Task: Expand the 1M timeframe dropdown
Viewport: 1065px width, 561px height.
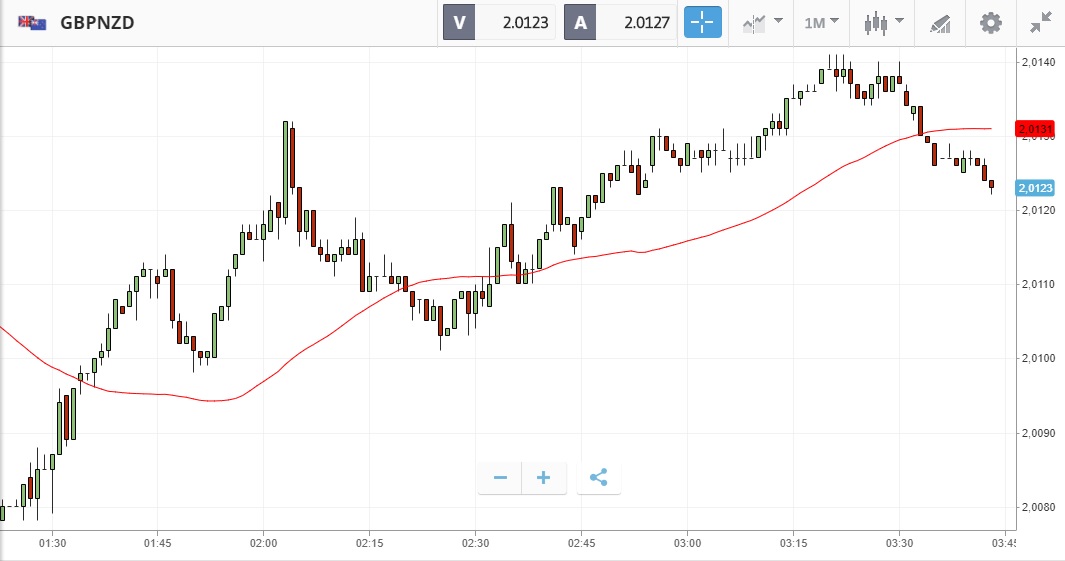Action: coord(821,22)
